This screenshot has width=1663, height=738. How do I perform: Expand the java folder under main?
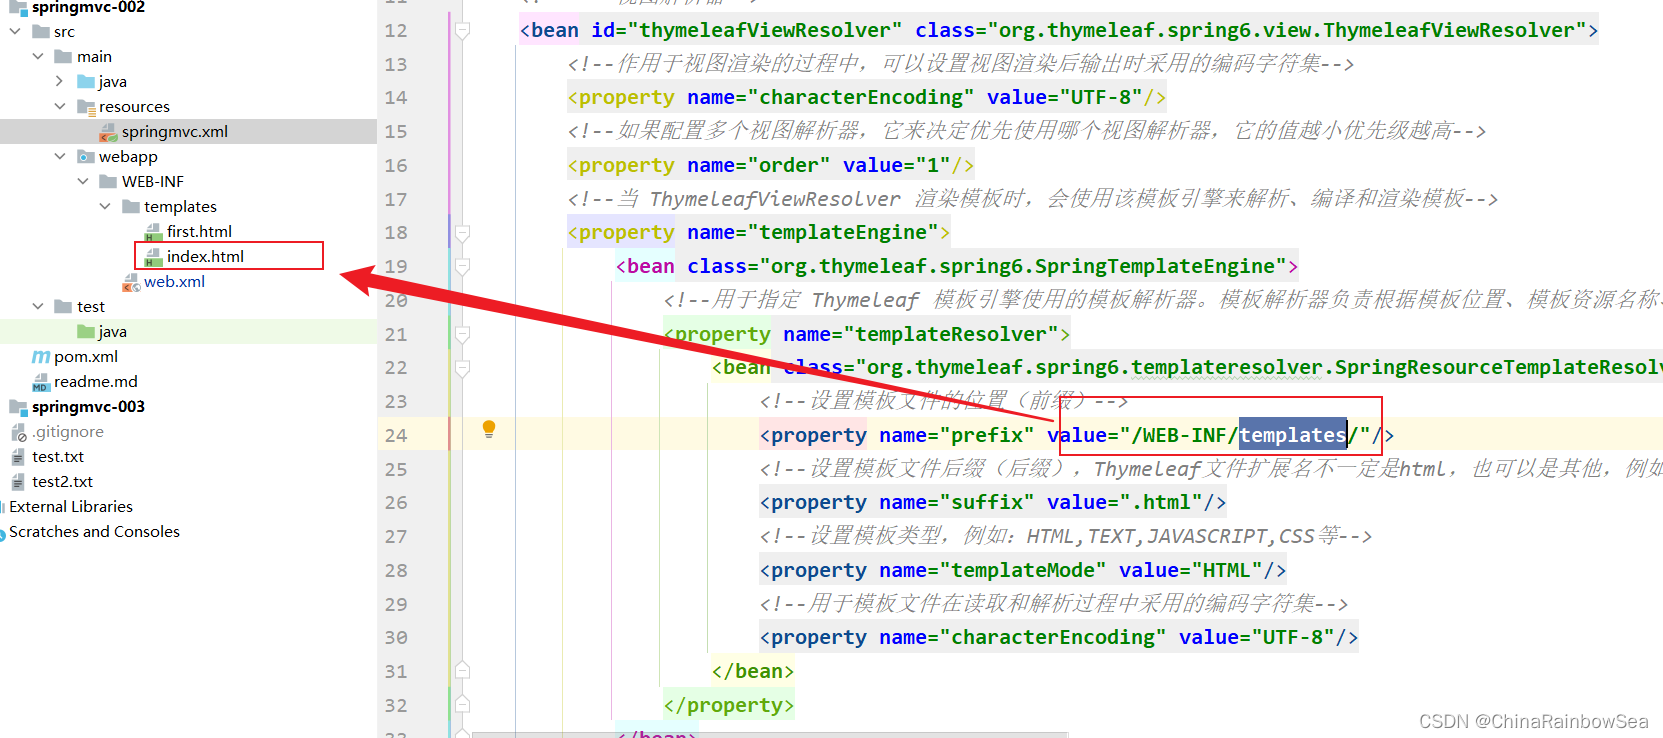(x=60, y=81)
